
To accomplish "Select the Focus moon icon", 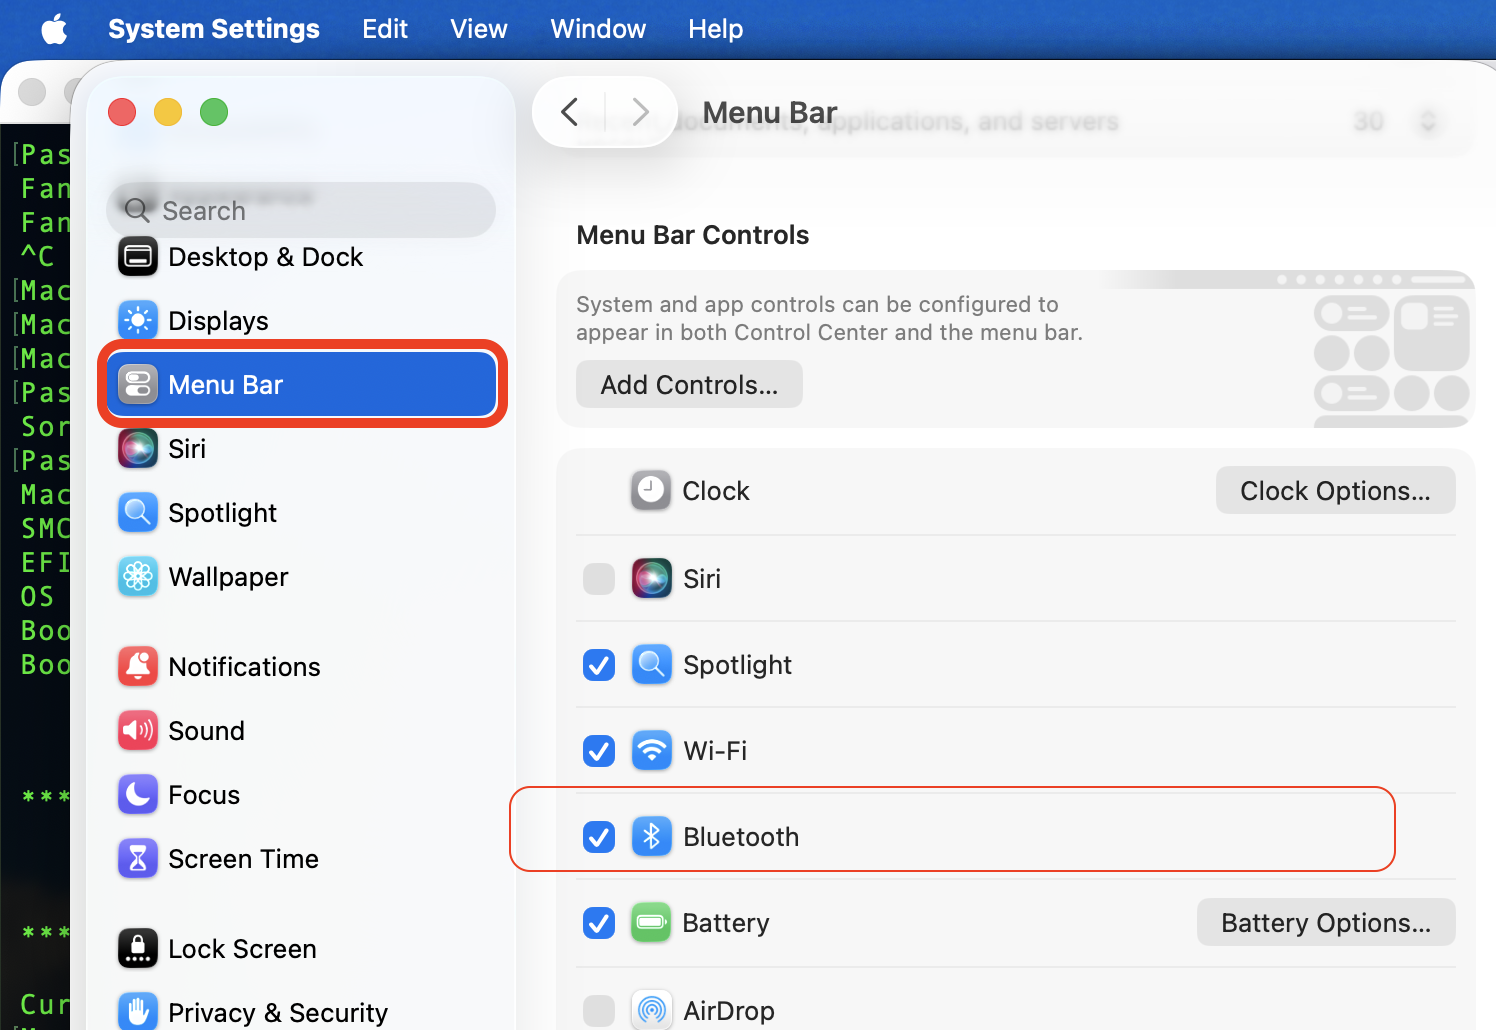I will [x=138, y=795].
